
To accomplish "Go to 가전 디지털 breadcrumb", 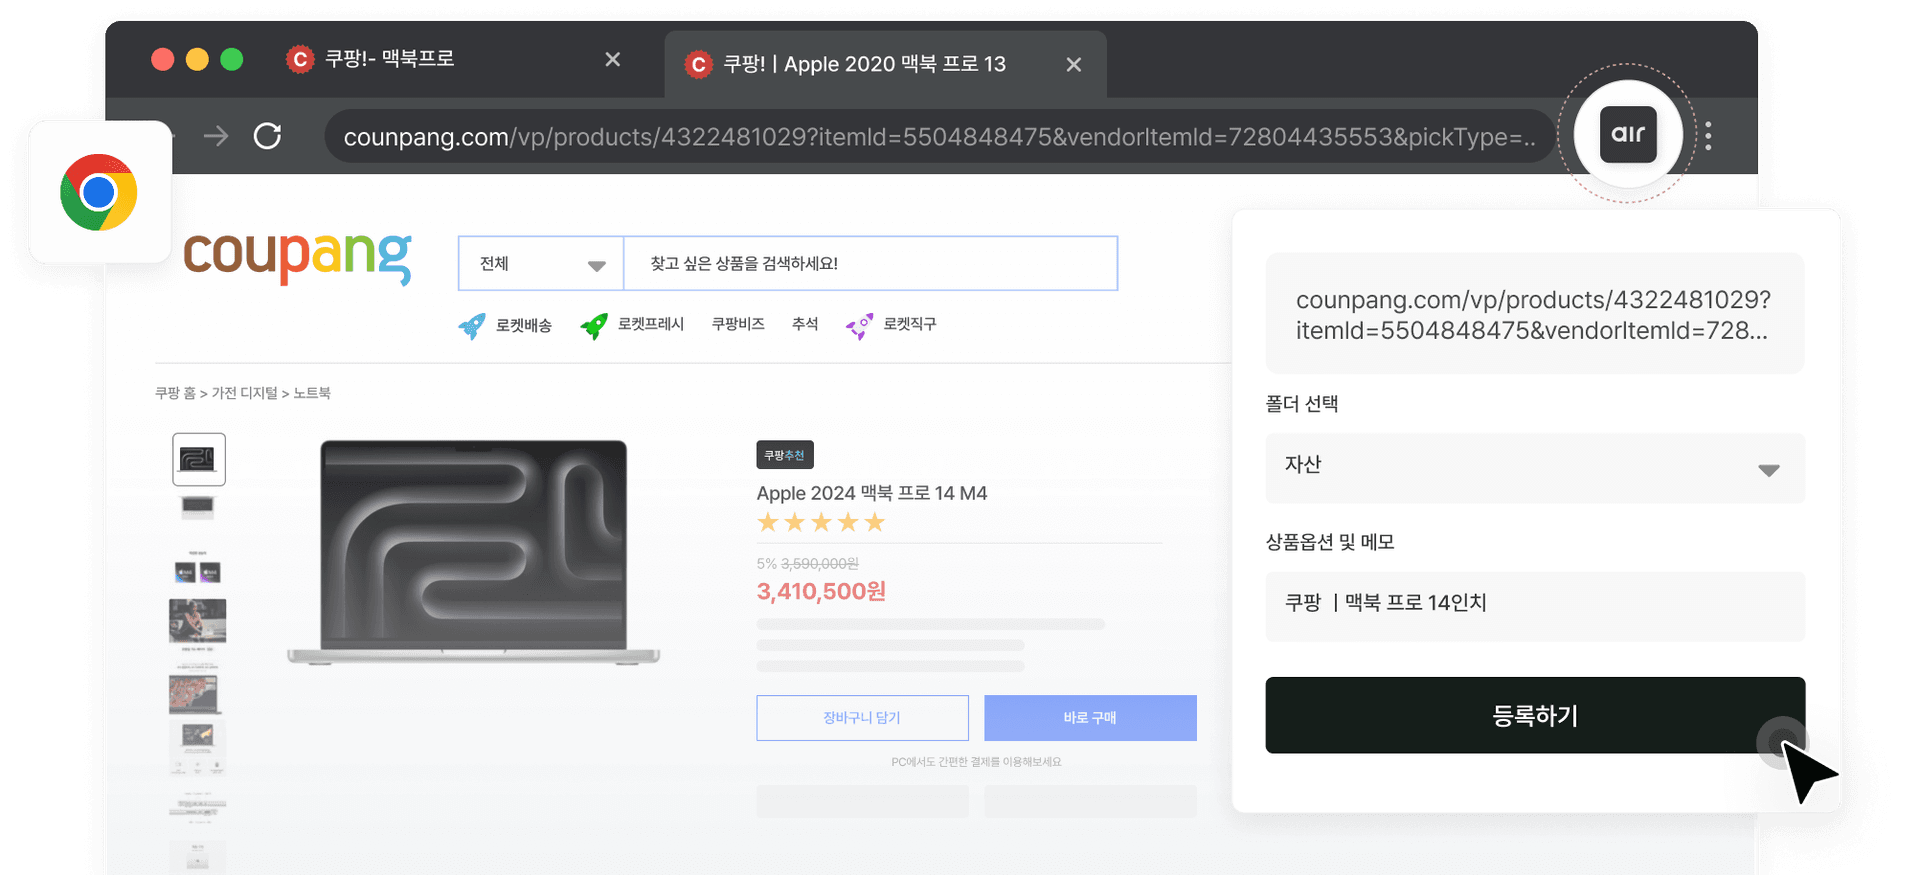I will [245, 393].
